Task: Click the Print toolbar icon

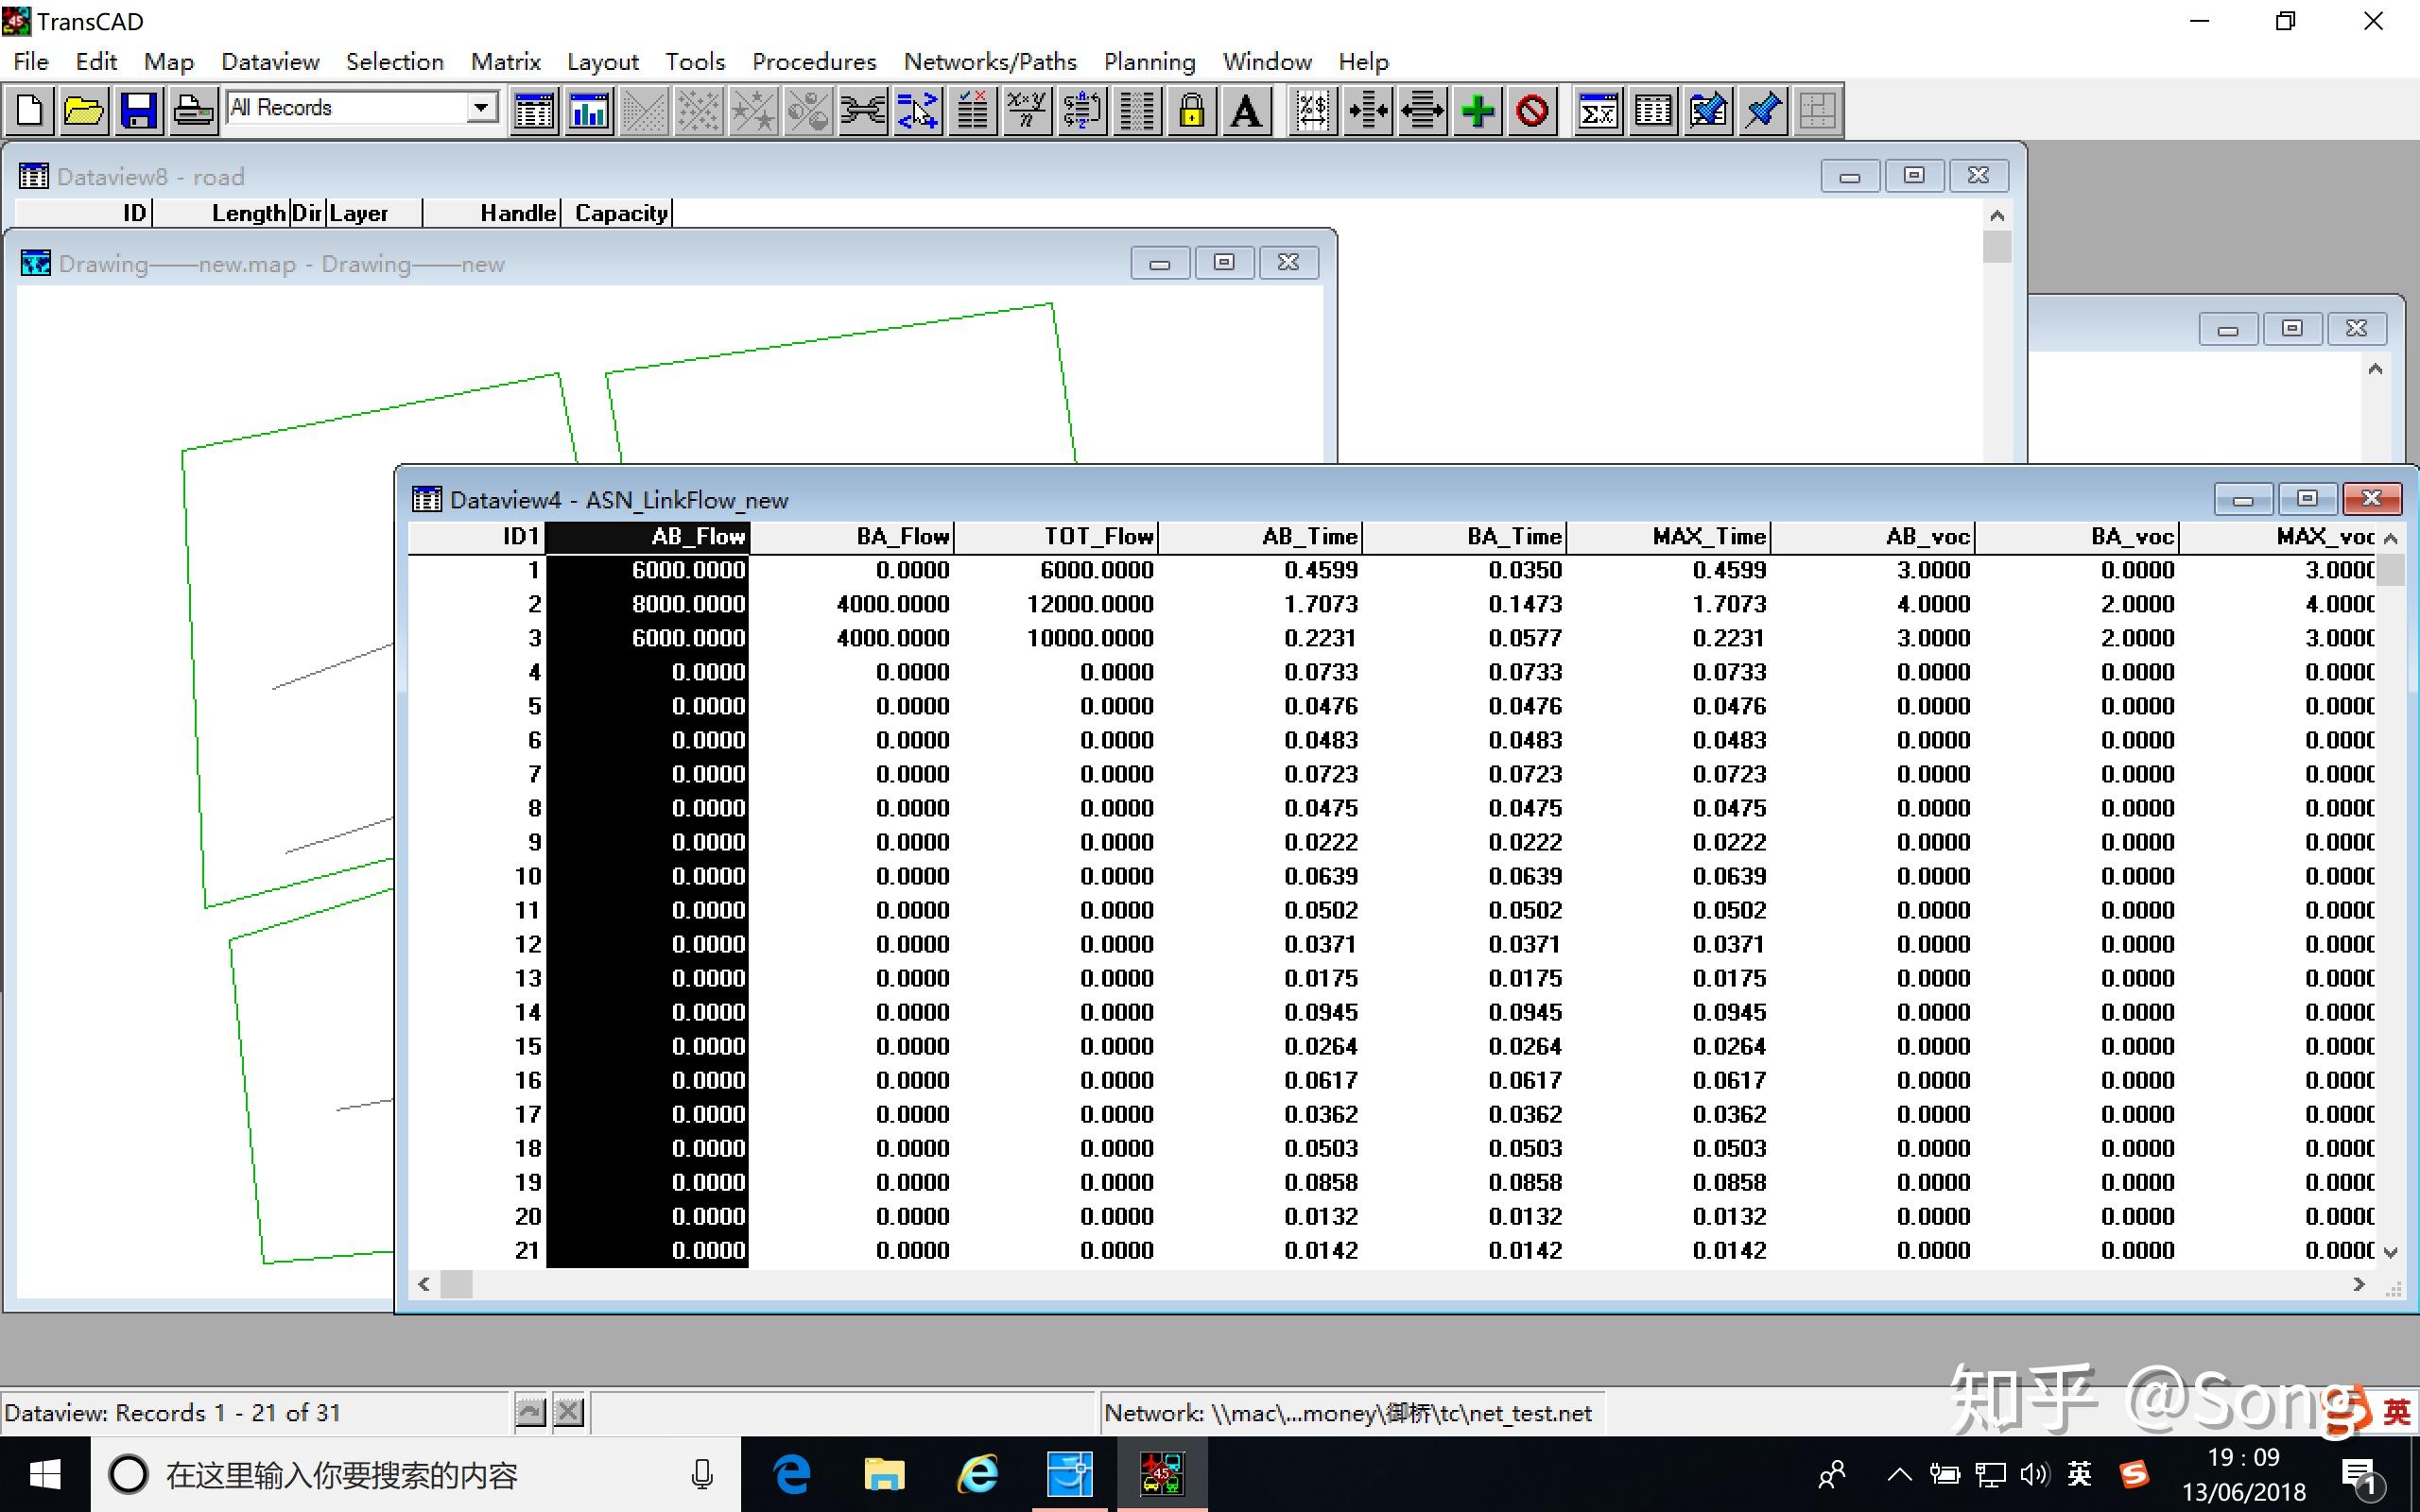Action: tap(192, 110)
